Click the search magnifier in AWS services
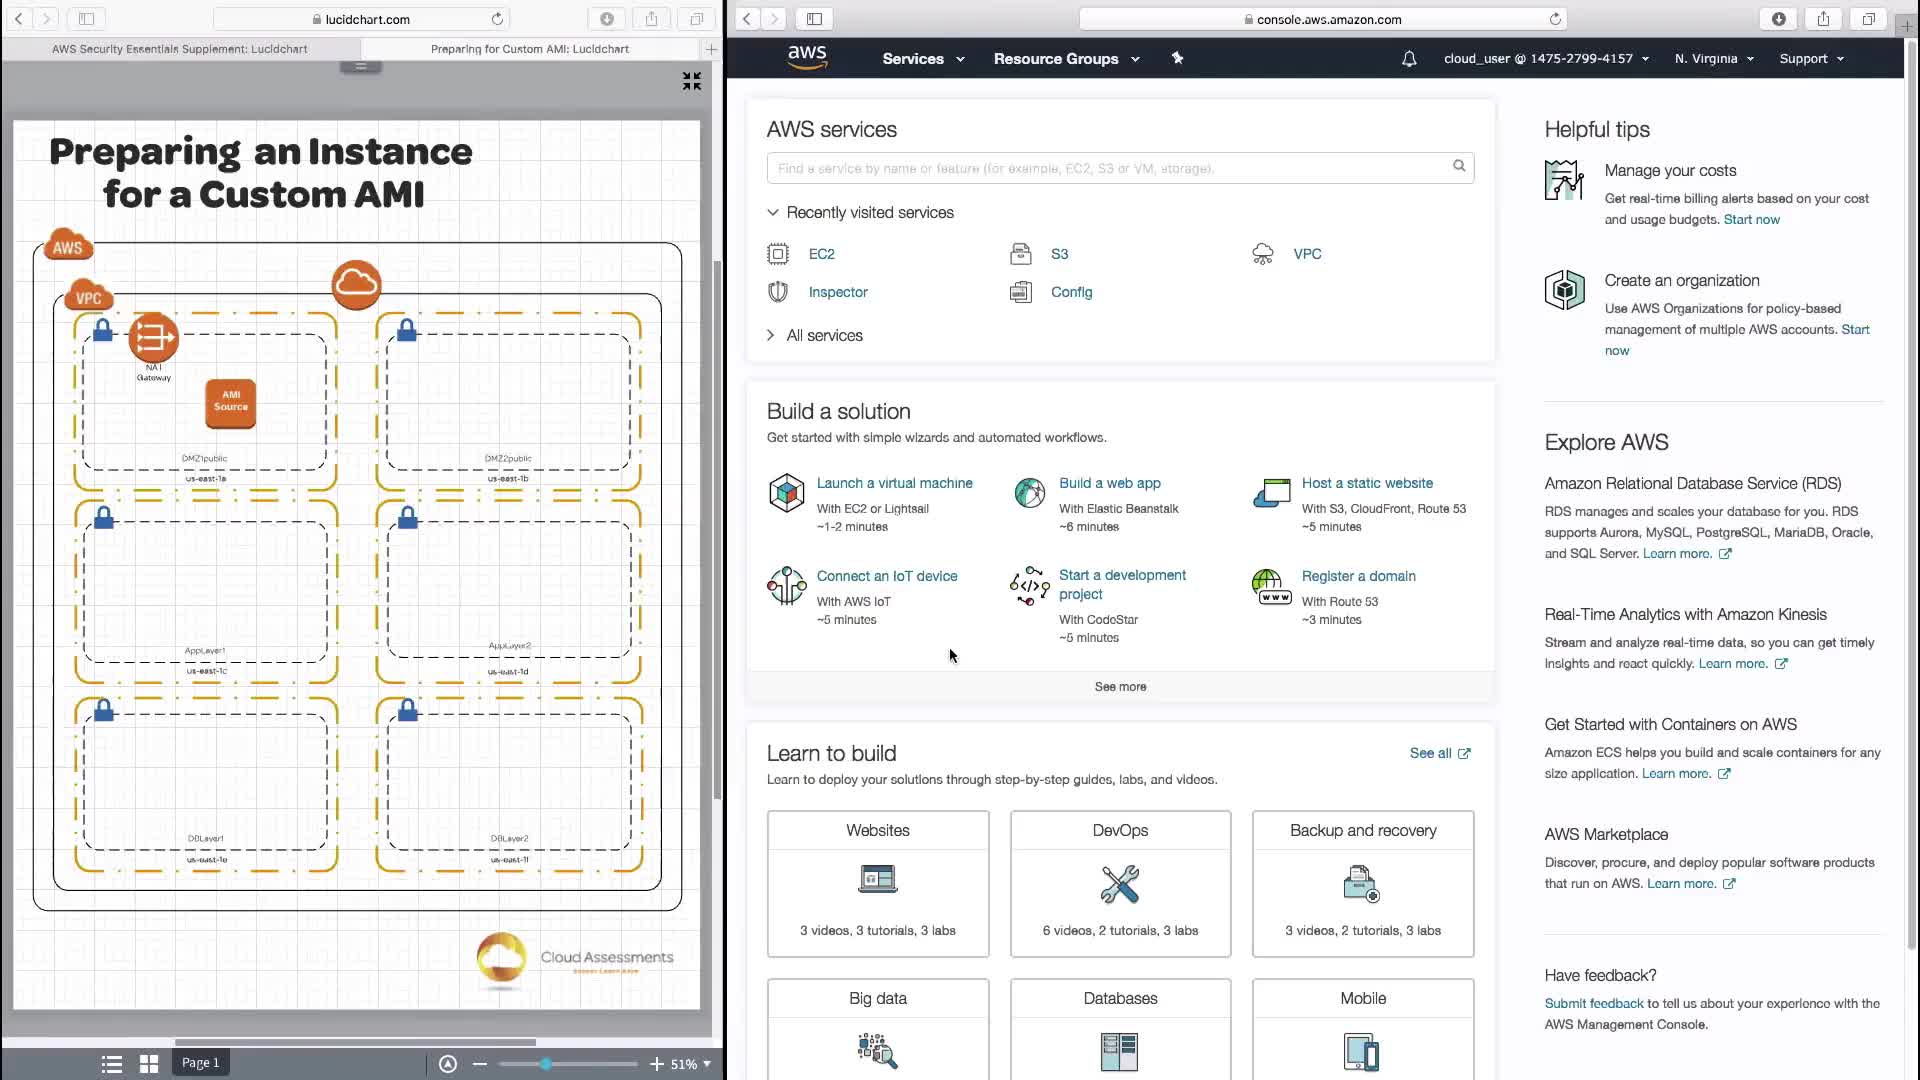 (1459, 166)
